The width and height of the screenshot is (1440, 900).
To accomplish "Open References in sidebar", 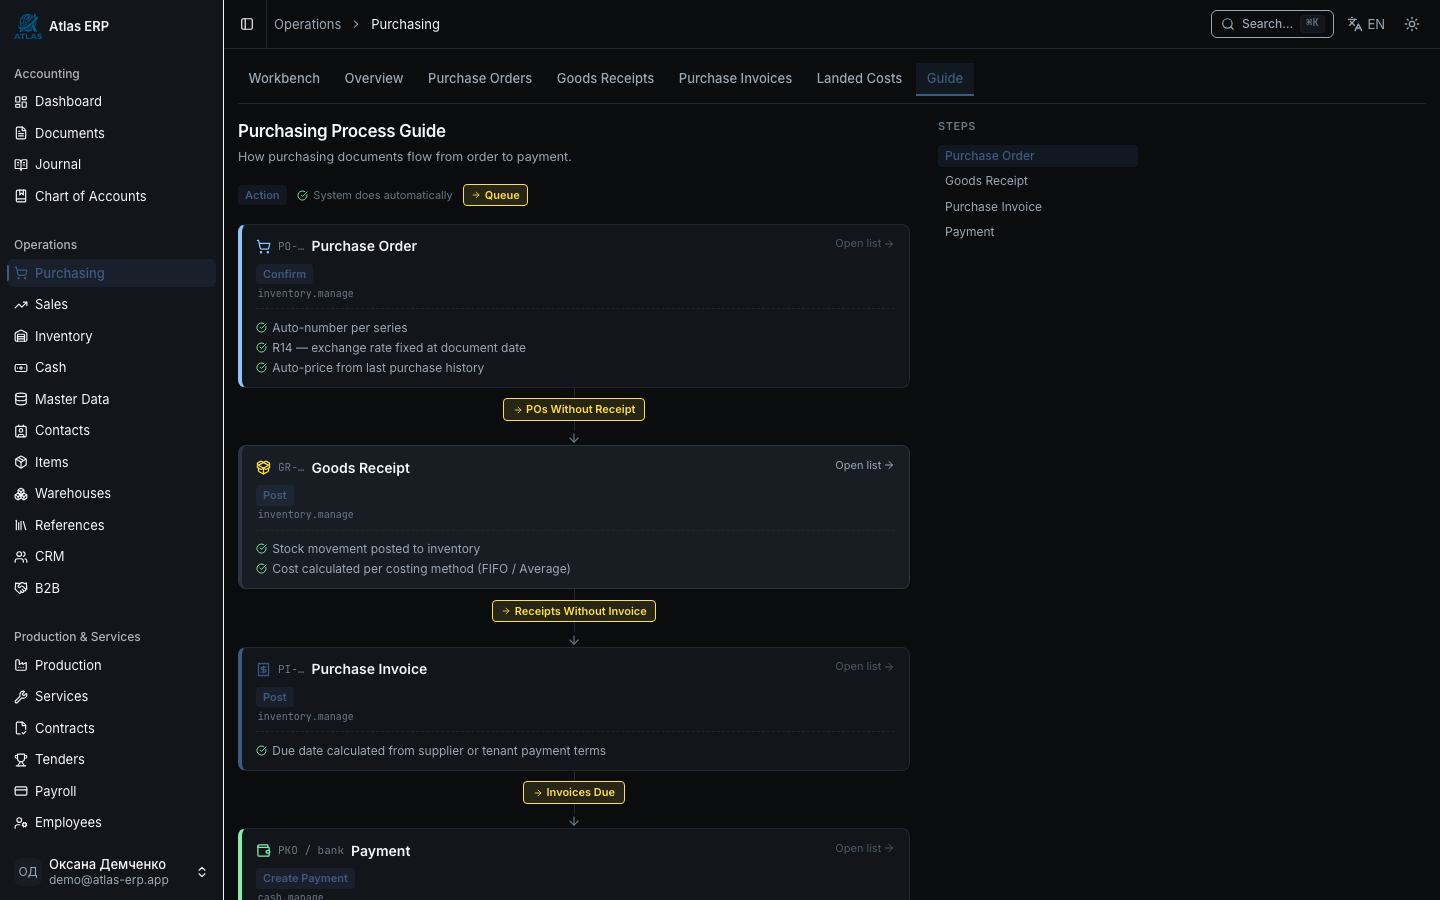I will pyautogui.click(x=111, y=525).
